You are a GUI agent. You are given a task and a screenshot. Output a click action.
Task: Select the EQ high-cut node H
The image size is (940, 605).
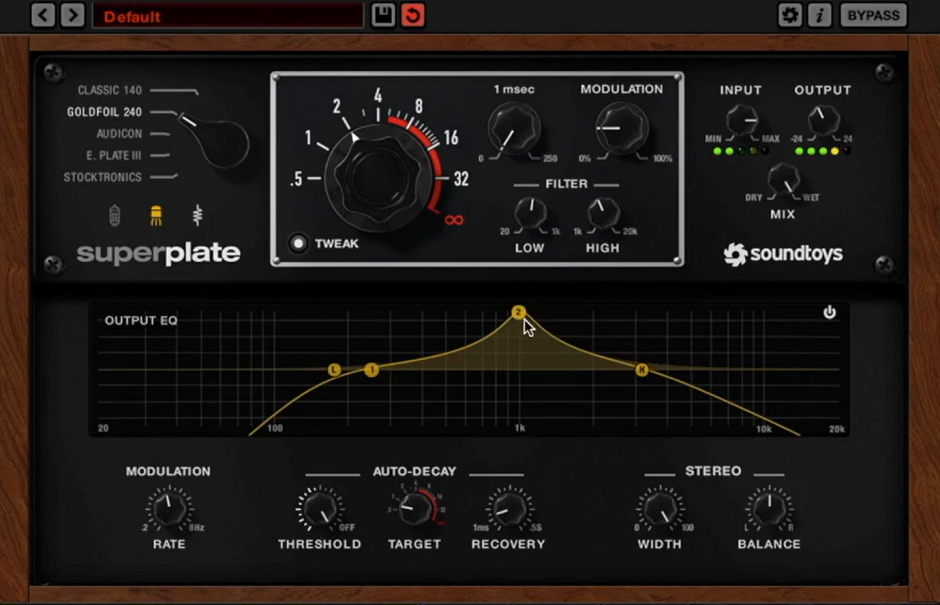641,370
